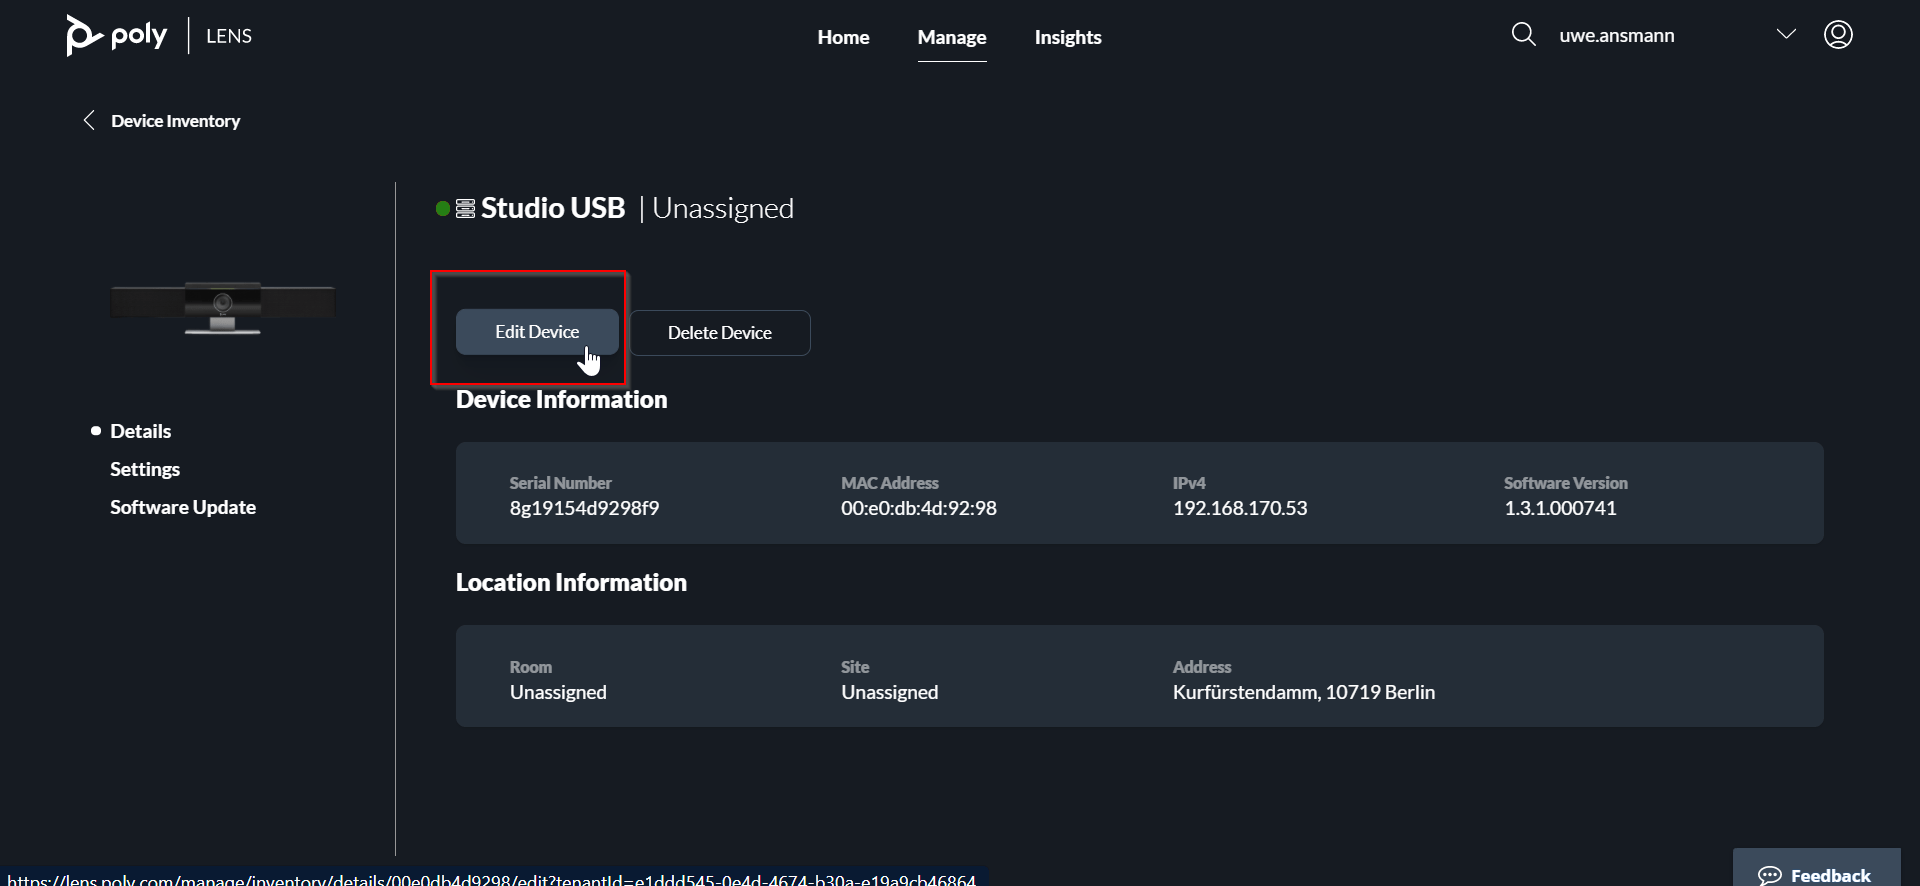Click the Site field label

click(x=855, y=667)
